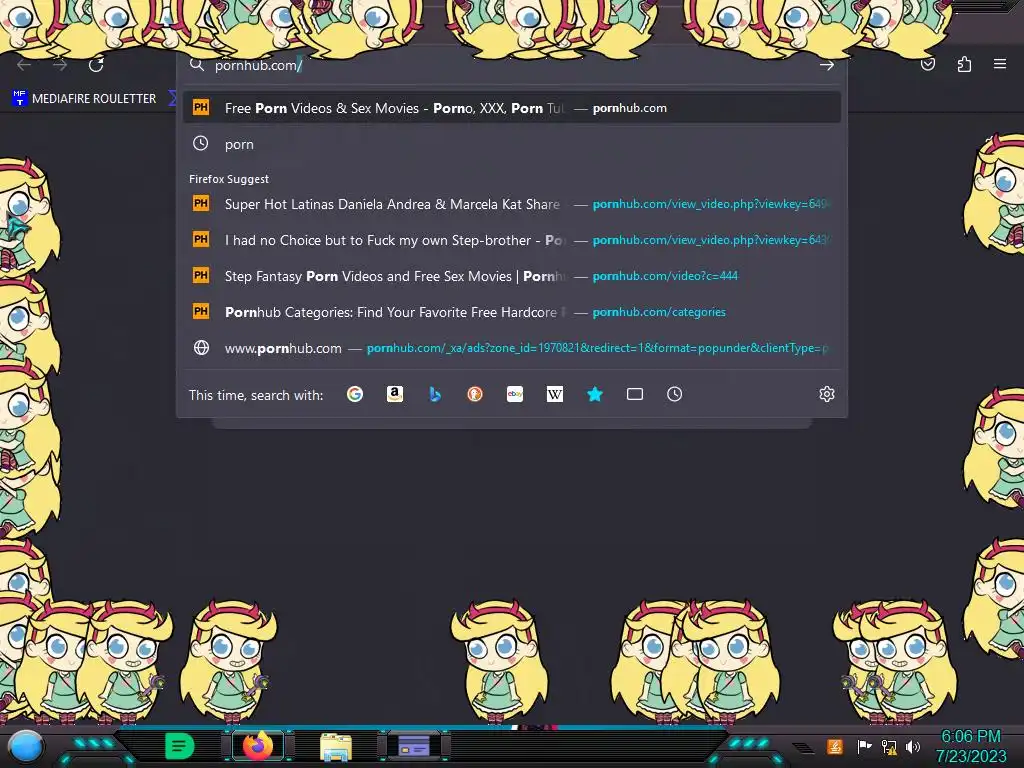
Task: Open the clock showing 6:06 PM
Action: pos(971,746)
